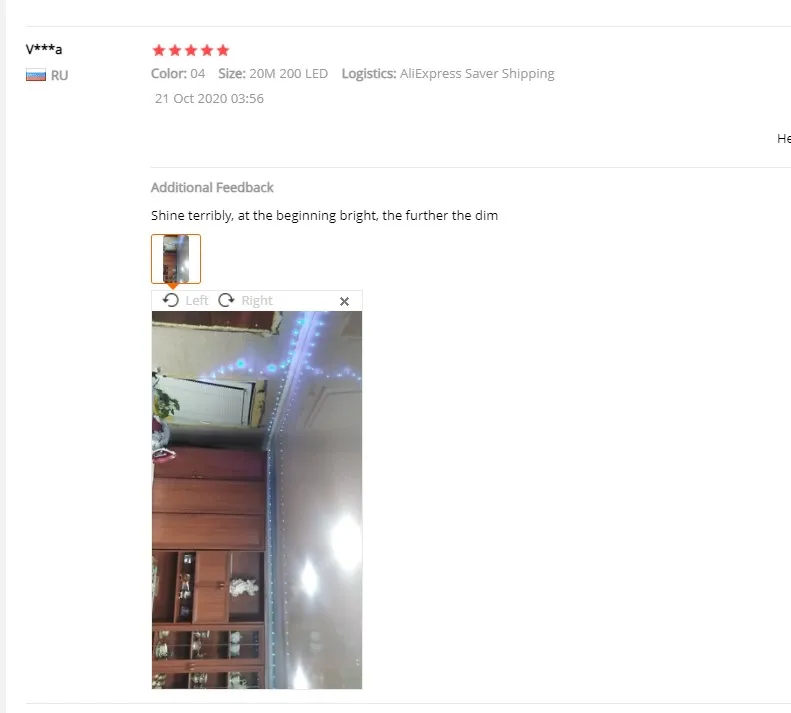Click the second red rating star
Viewport: 791px width, 713px height.
[175, 50]
